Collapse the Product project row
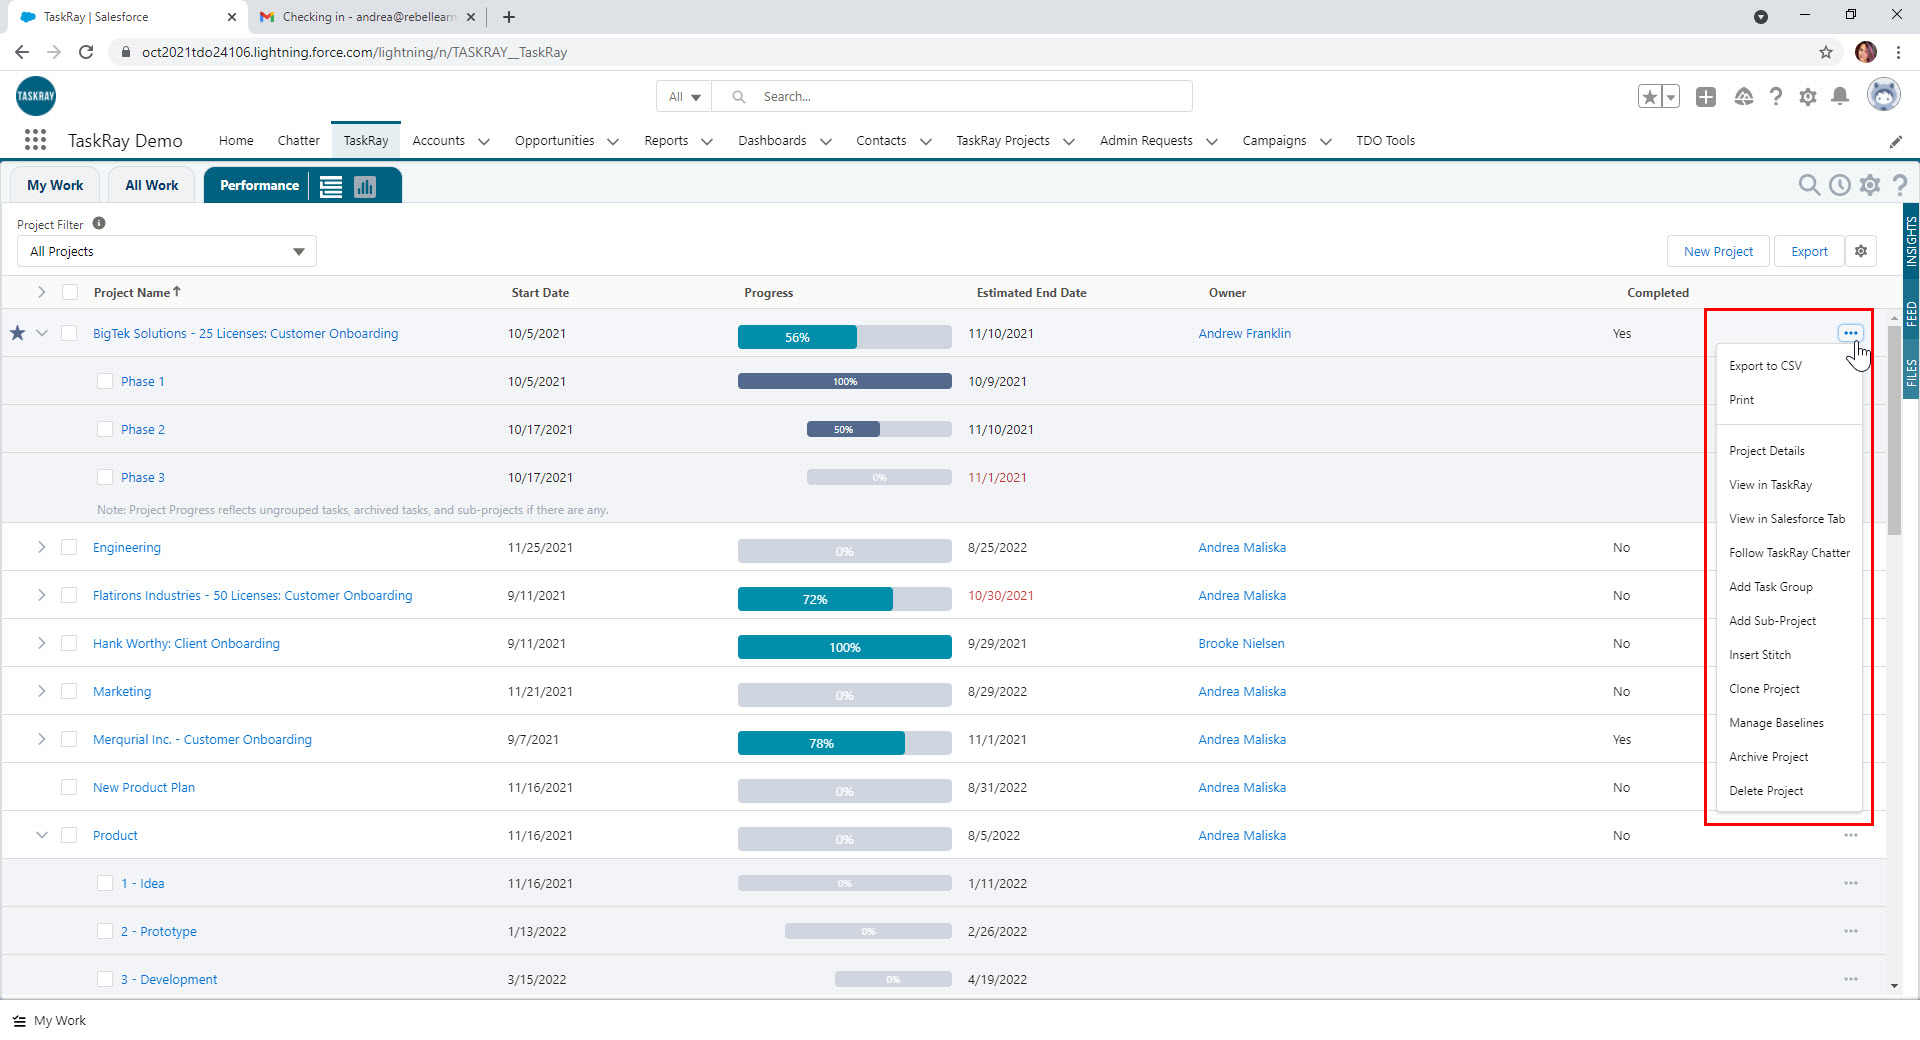 pyautogui.click(x=42, y=835)
